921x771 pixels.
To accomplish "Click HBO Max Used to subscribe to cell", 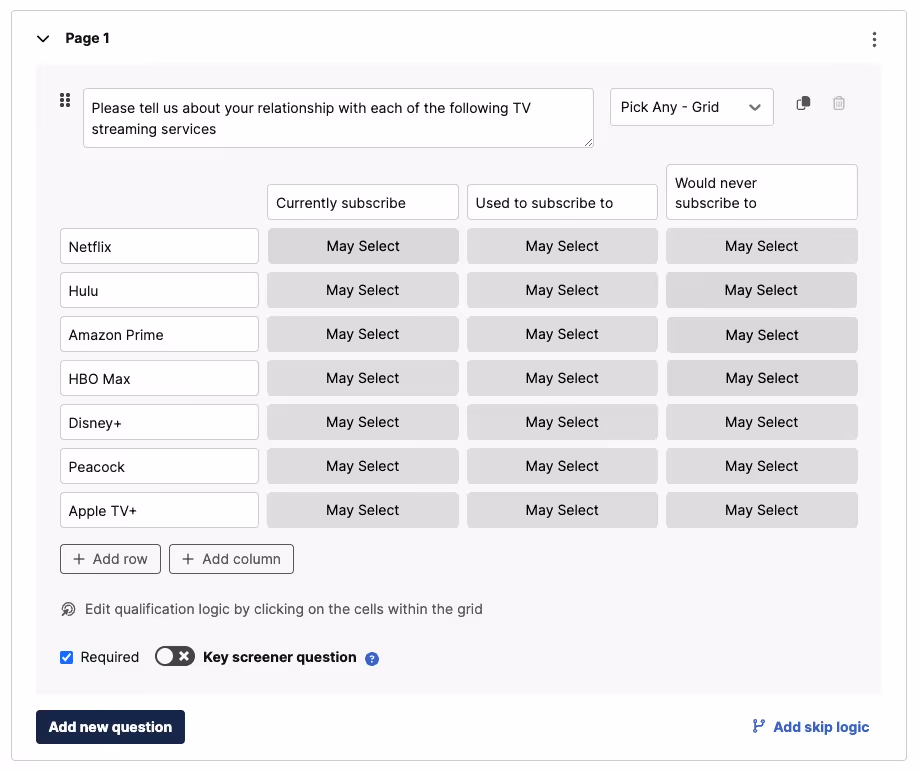I will [562, 378].
